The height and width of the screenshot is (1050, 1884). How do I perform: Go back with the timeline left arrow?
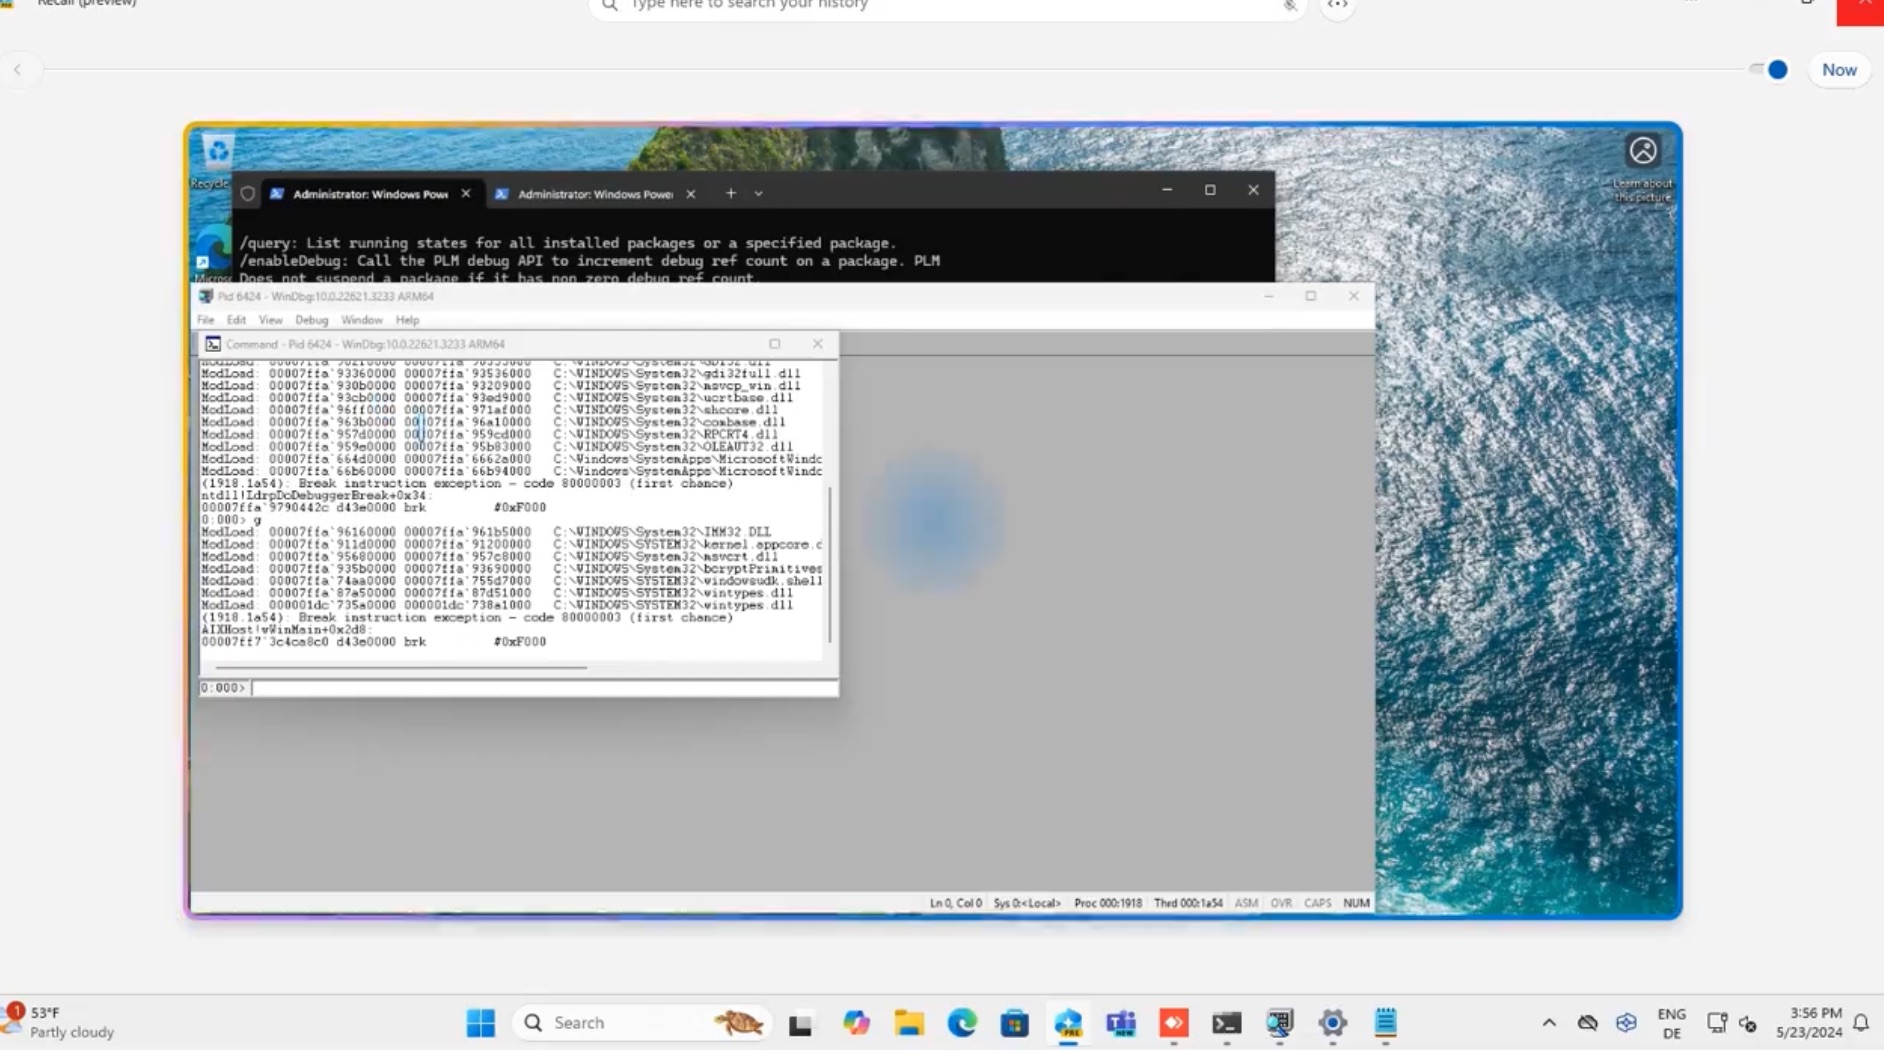click(x=18, y=70)
